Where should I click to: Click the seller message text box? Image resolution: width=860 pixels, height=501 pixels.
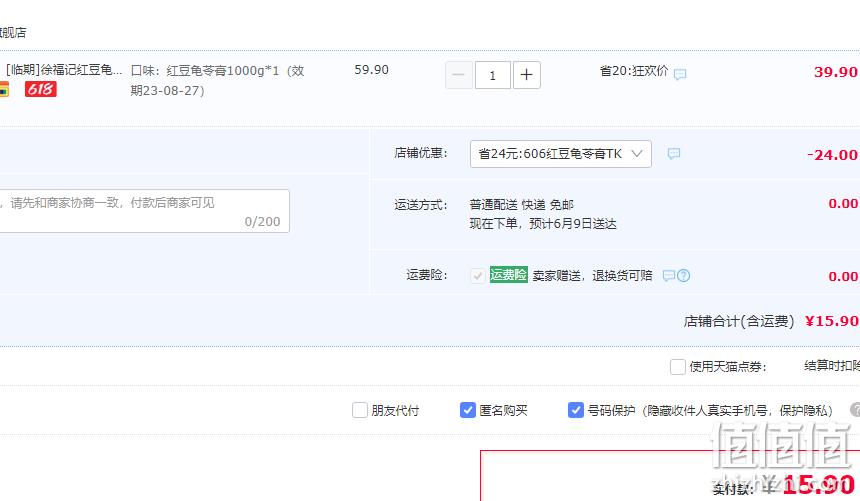(144, 211)
